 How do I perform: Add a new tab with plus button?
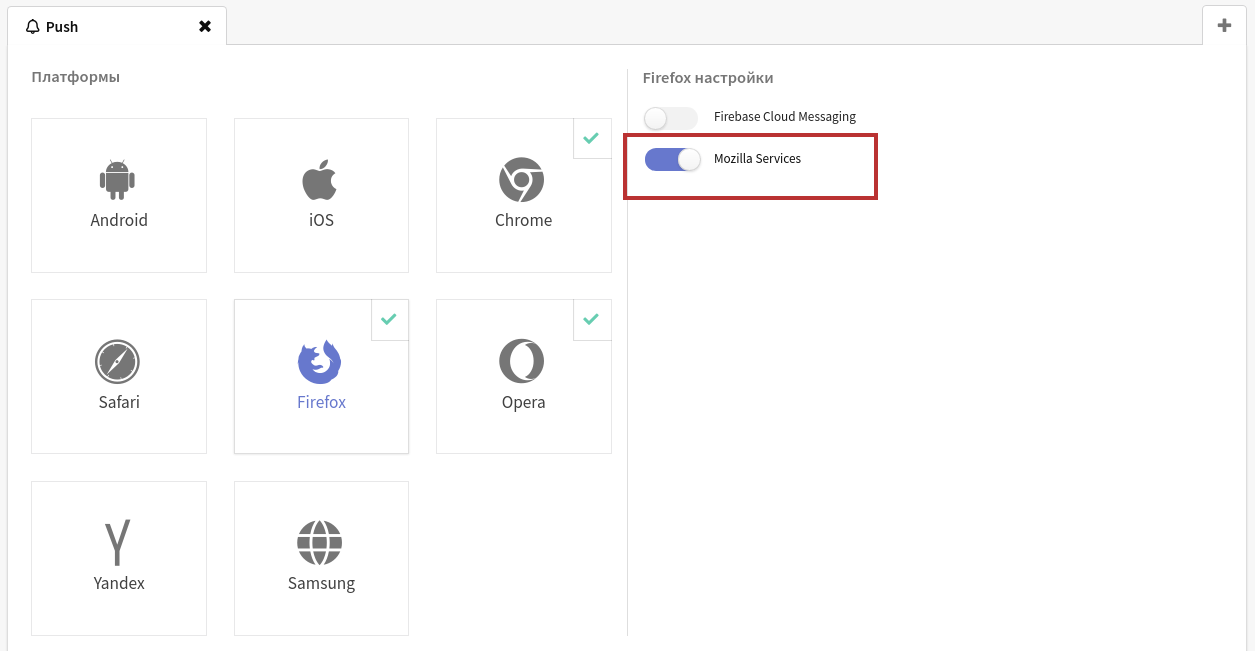[1224, 26]
